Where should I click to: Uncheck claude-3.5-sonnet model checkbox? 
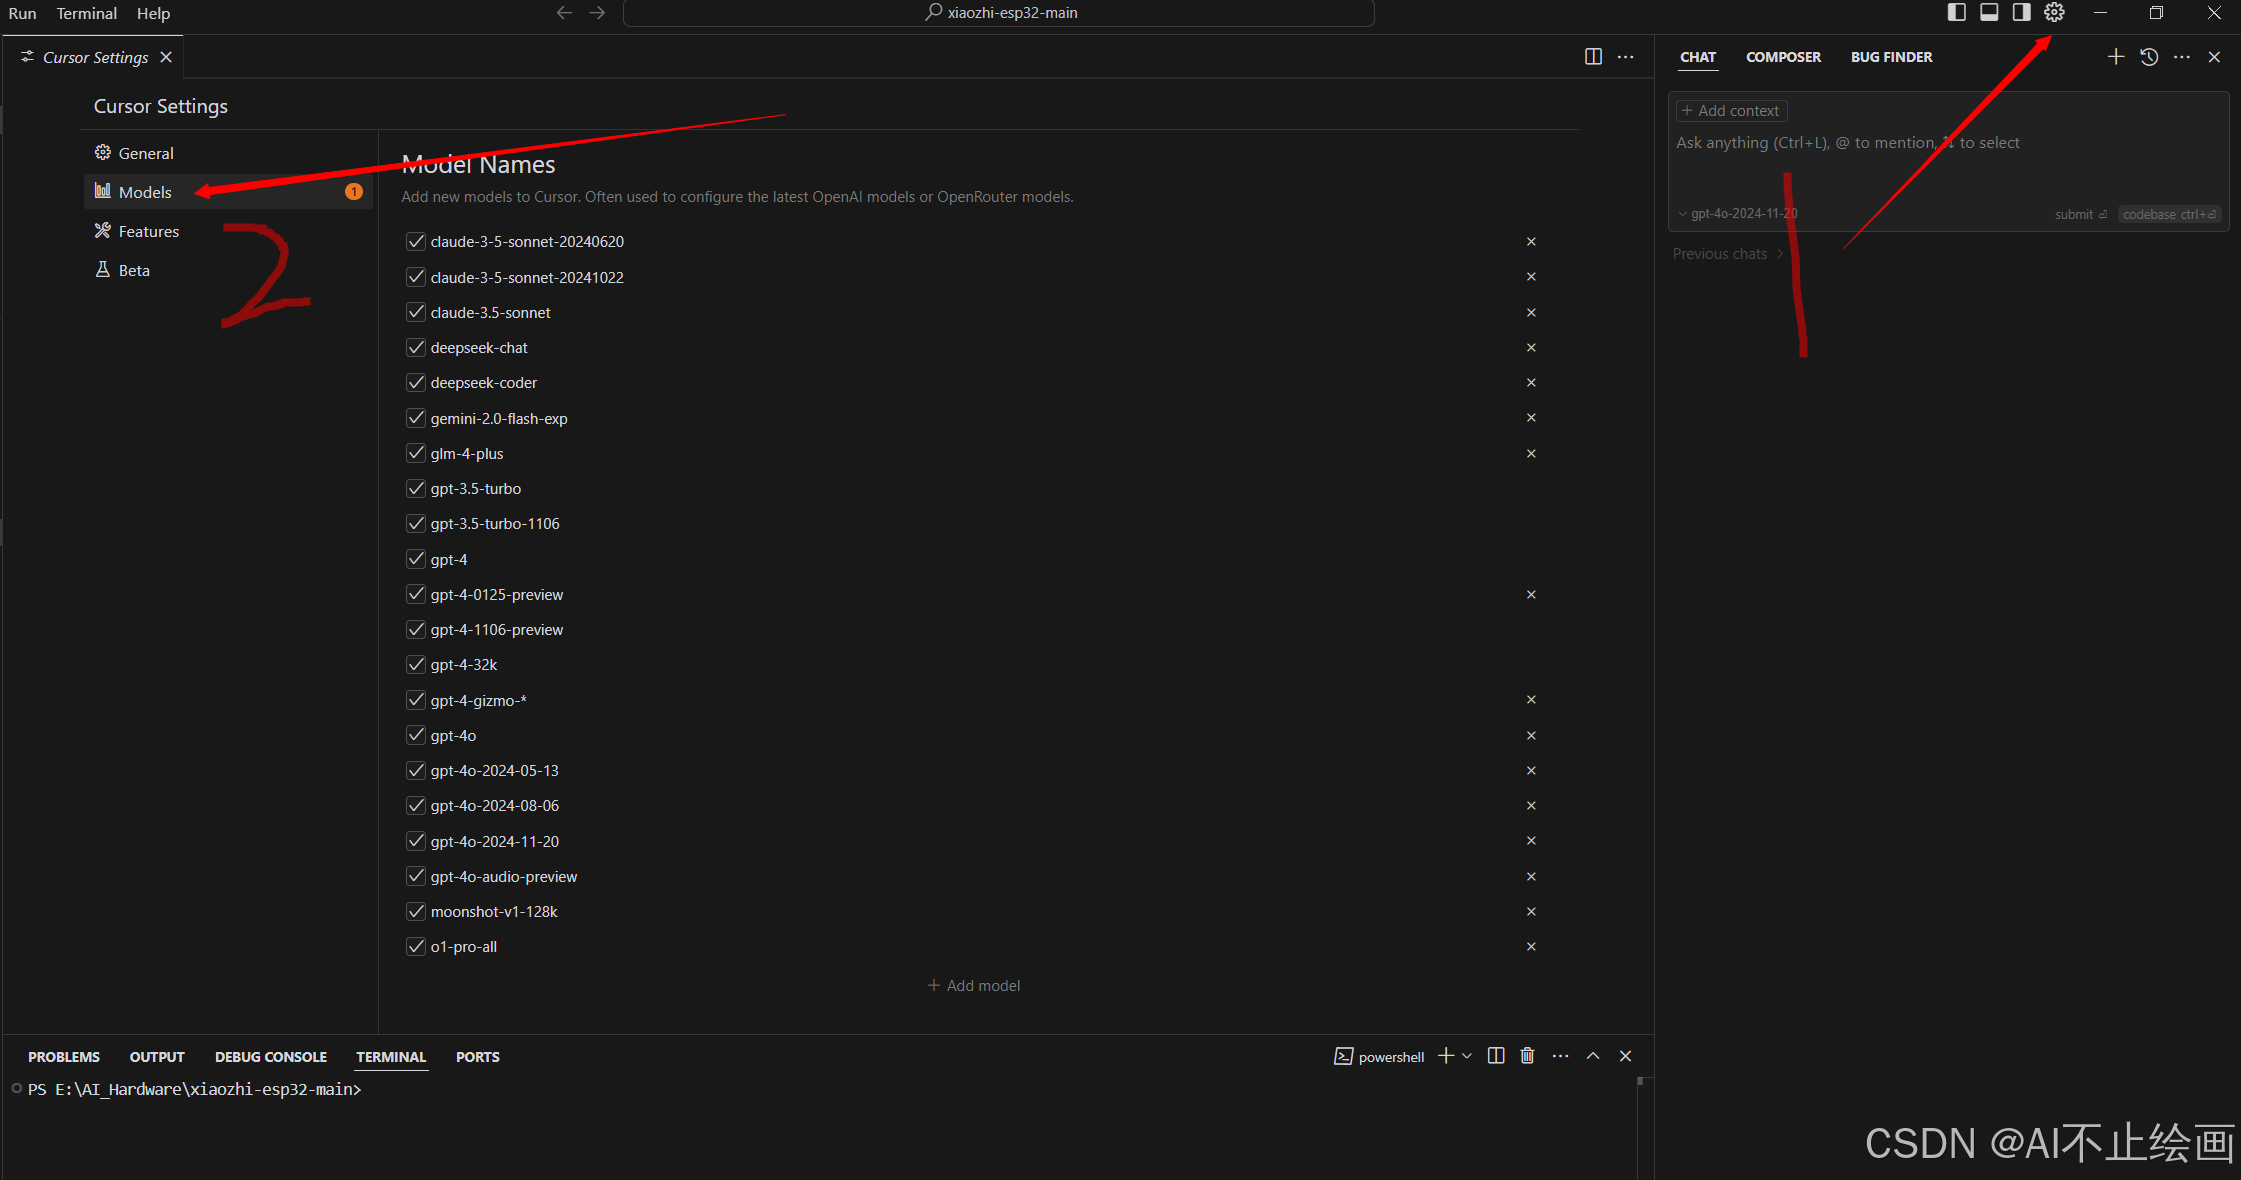coord(416,312)
